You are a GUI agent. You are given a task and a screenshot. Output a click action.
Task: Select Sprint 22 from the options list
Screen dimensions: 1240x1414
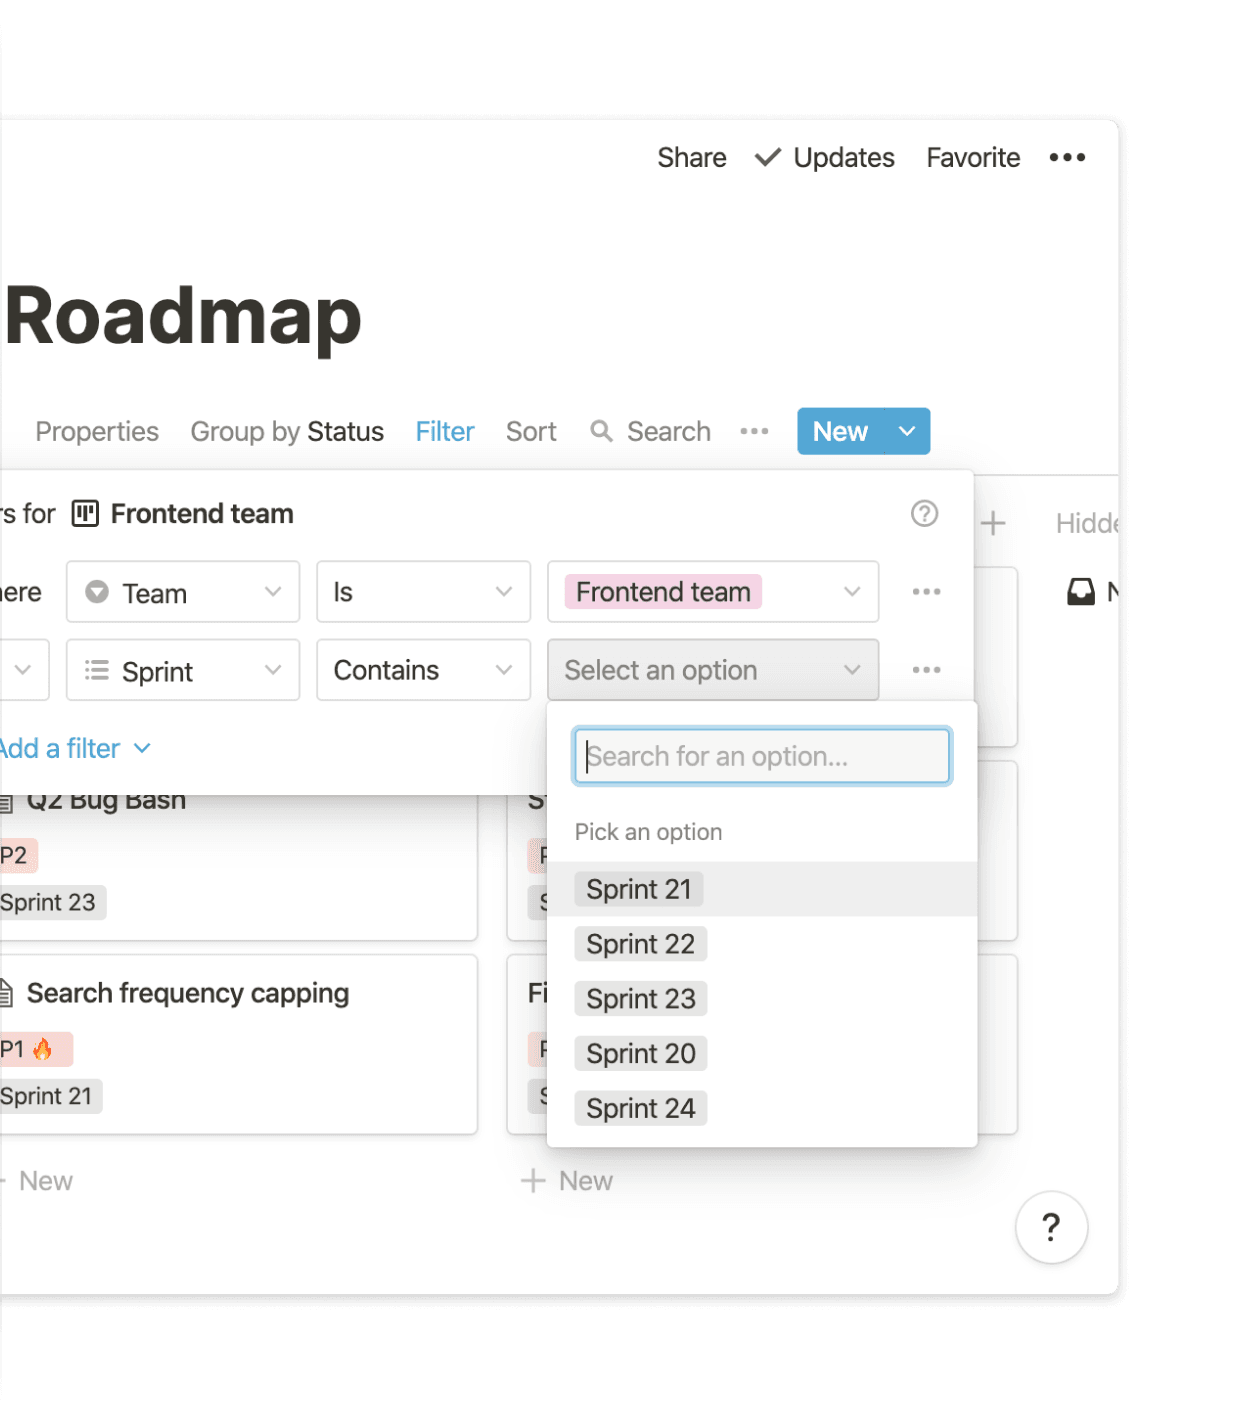click(x=640, y=943)
